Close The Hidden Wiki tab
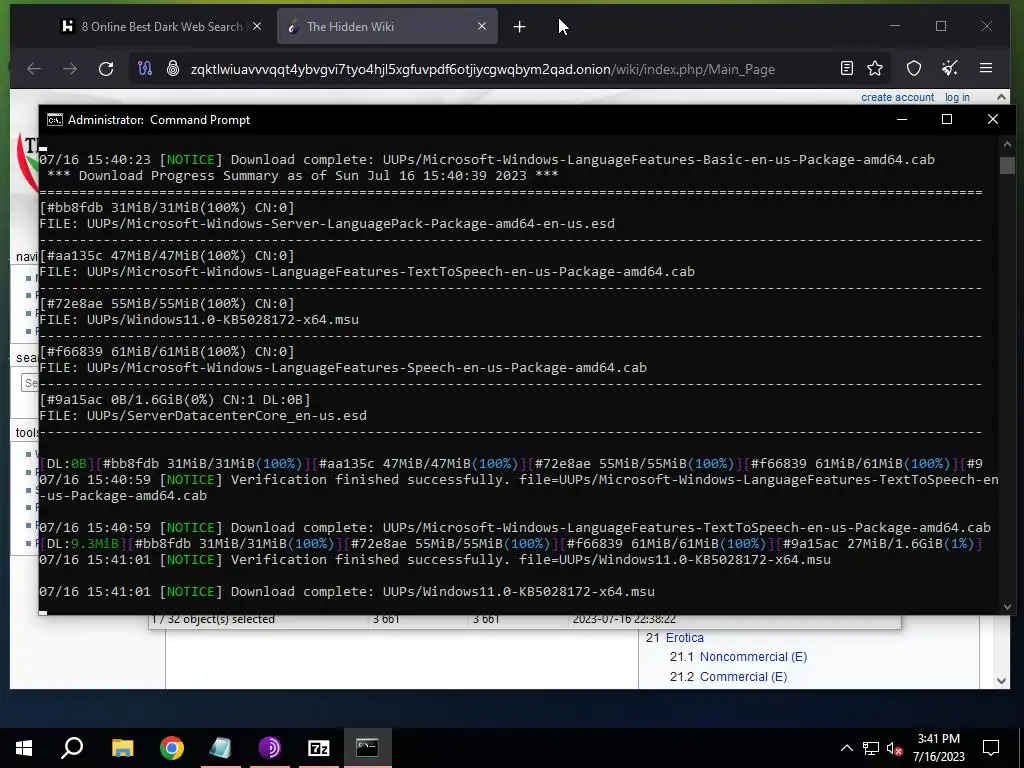This screenshot has height=768, width=1024. coord(482,26)
